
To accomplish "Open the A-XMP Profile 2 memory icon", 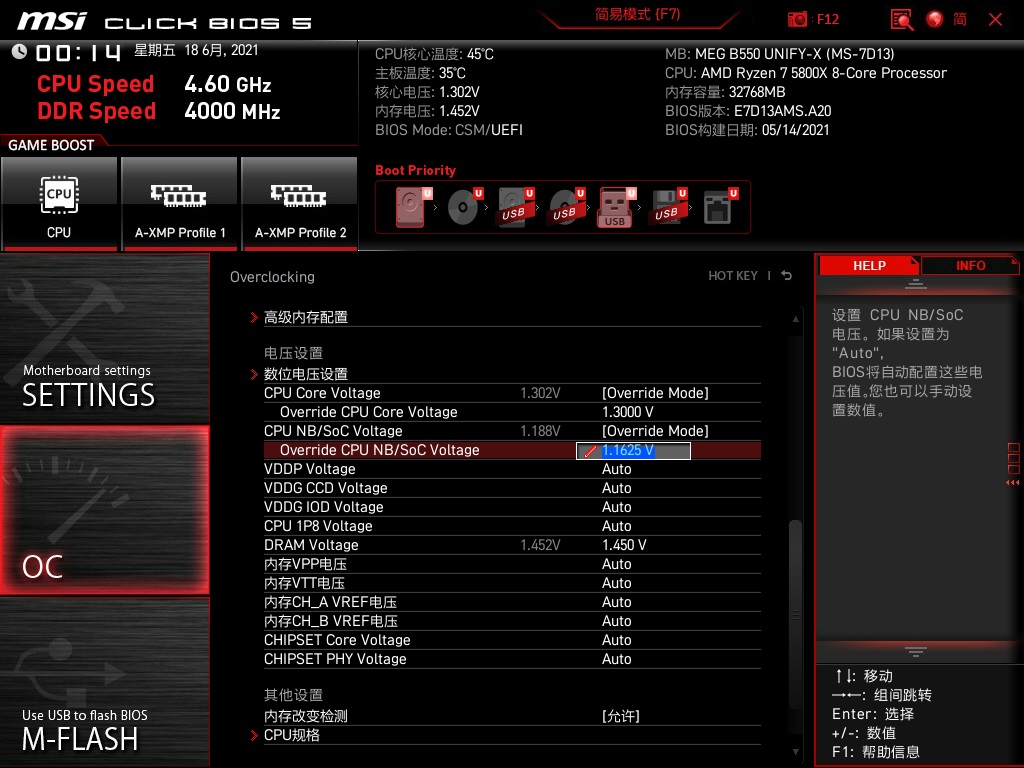I will 299,195.
